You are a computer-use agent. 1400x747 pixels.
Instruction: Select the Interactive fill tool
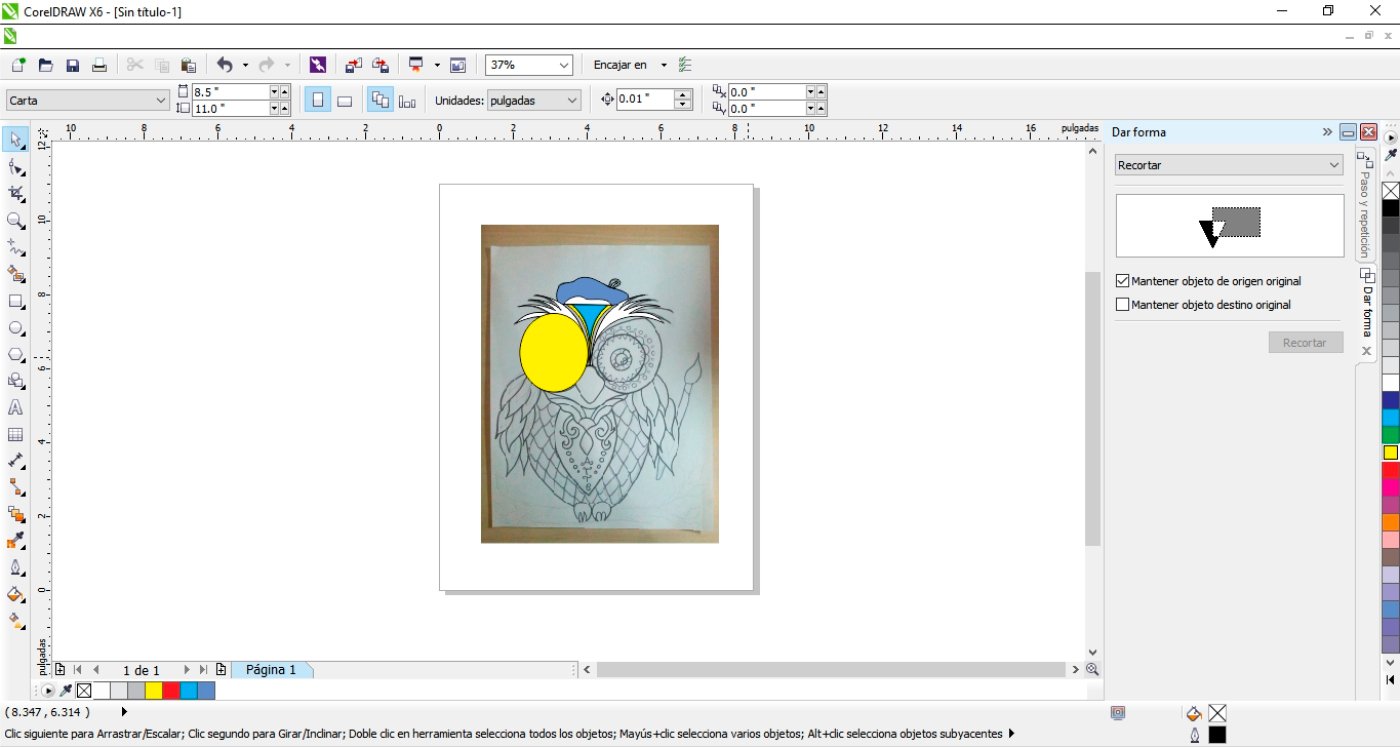[x=16, y=621]
